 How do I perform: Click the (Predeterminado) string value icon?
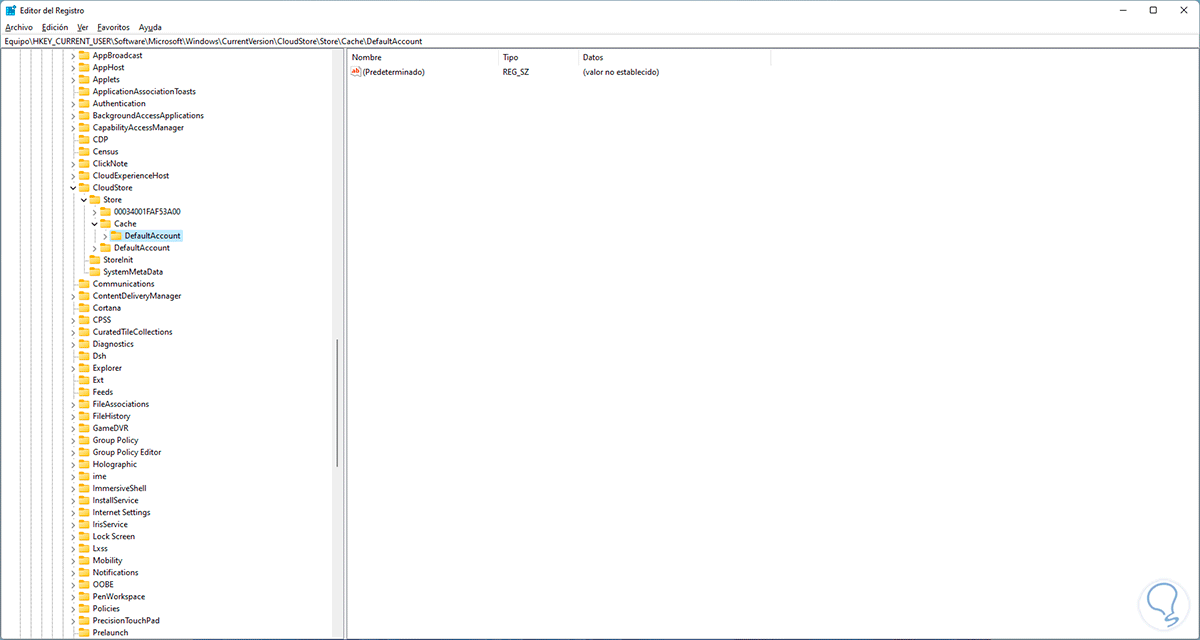[356, 72]
